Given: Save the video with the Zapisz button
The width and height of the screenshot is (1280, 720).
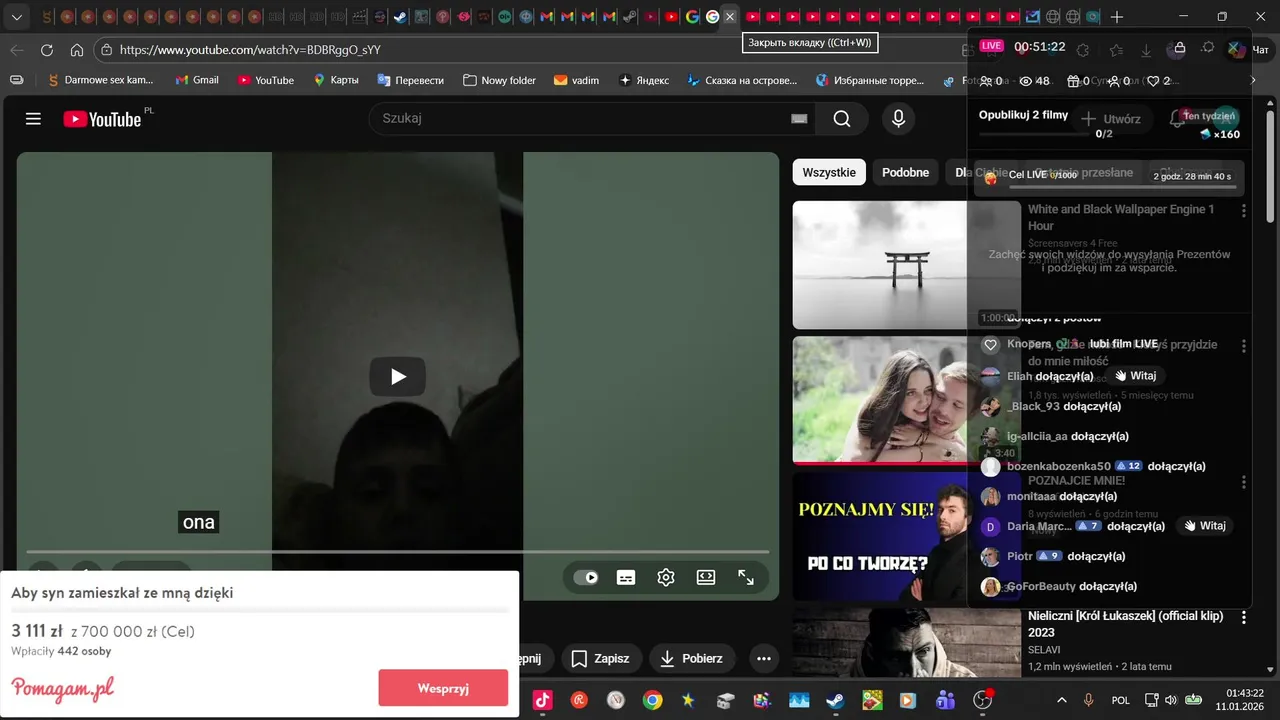Looking at the screenshot, I should point(601,658).
